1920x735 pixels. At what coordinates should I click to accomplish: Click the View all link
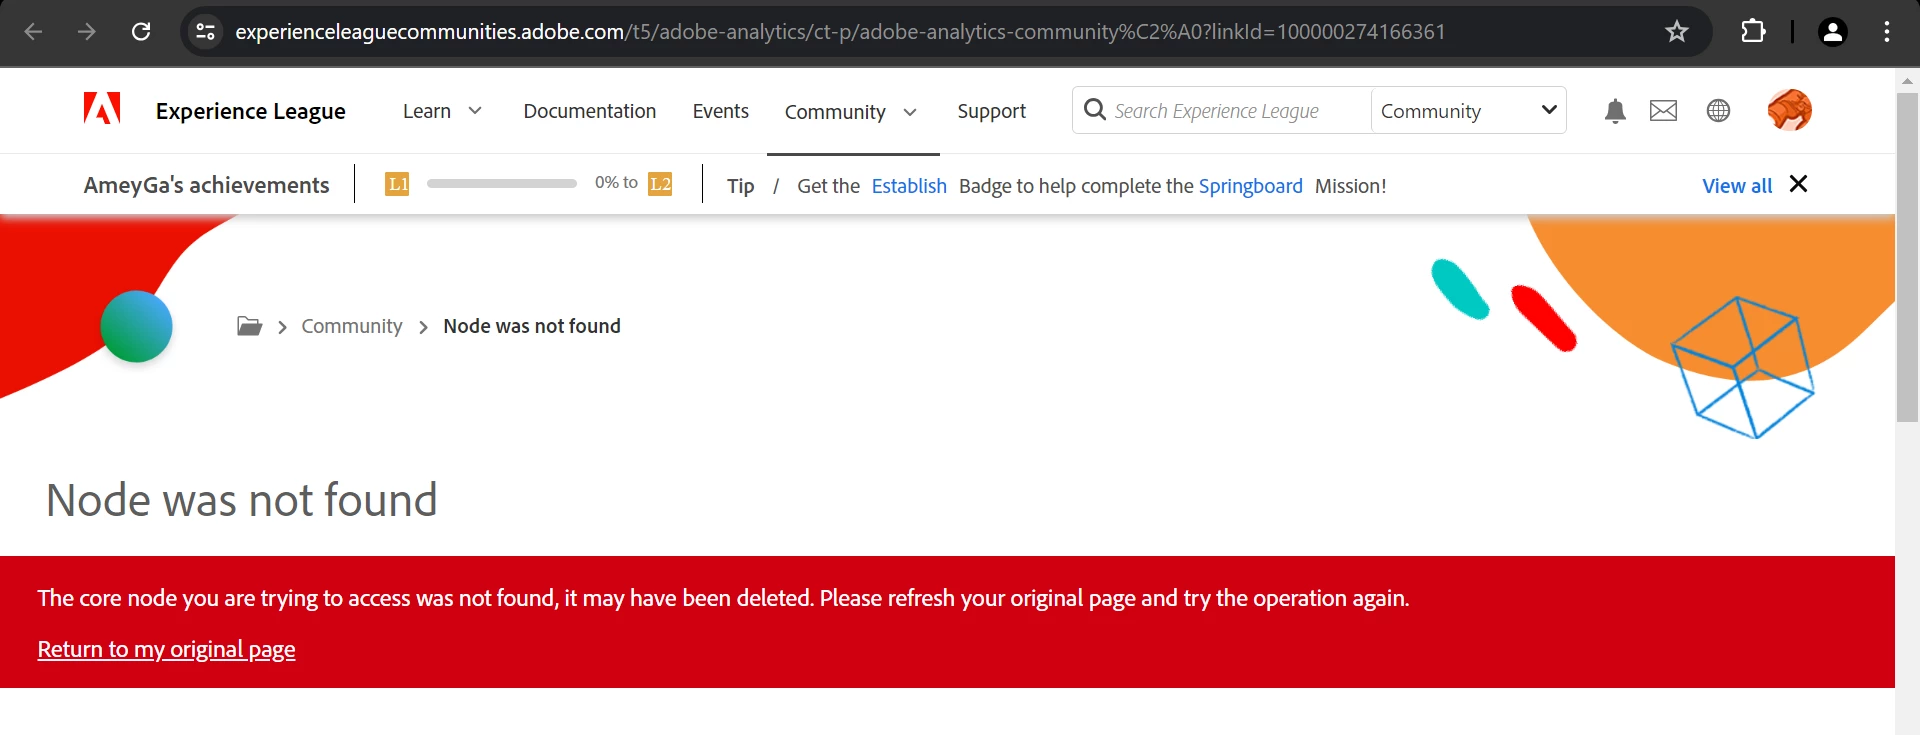coord(1737,186)
